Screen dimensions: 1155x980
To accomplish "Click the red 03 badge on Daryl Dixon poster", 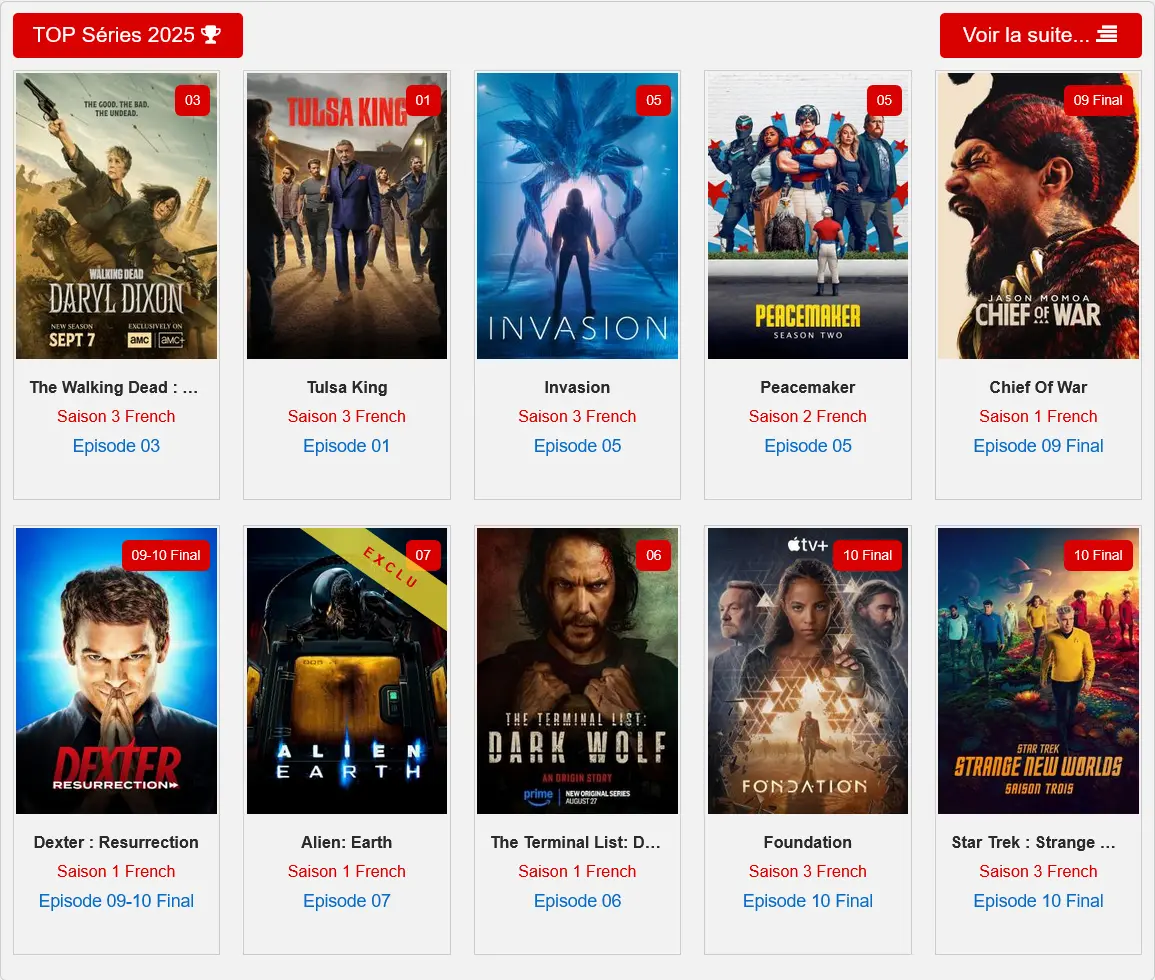I will click(192, 100).
